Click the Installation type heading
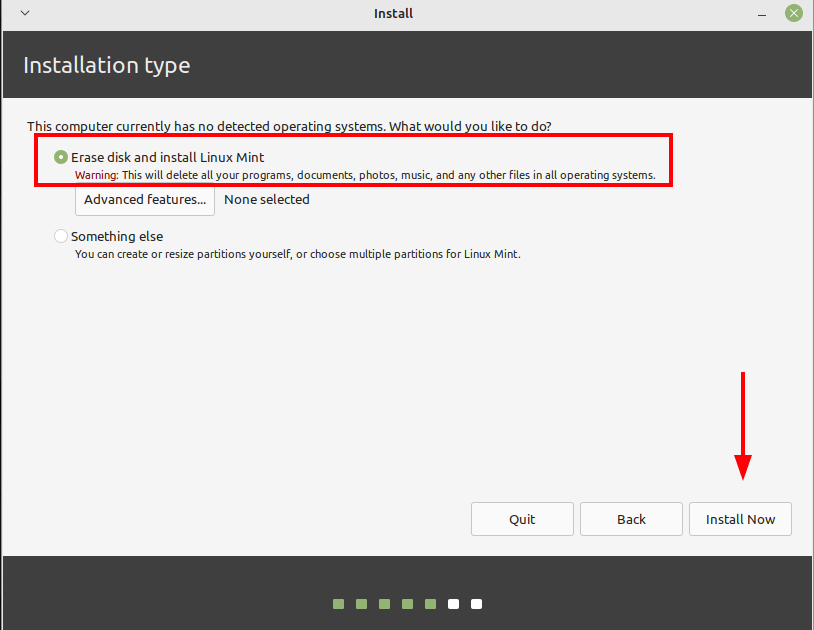This screenshot has width=814, height=630. (x=107, y=65)
